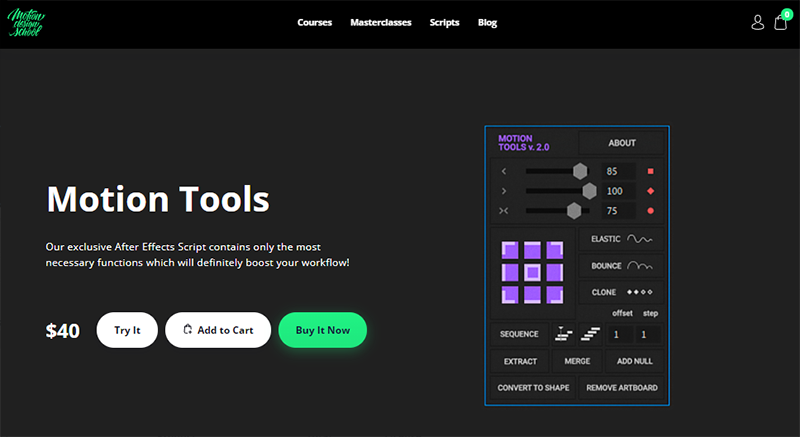
Task: Visit the Blog link
Action: (487, 22)
